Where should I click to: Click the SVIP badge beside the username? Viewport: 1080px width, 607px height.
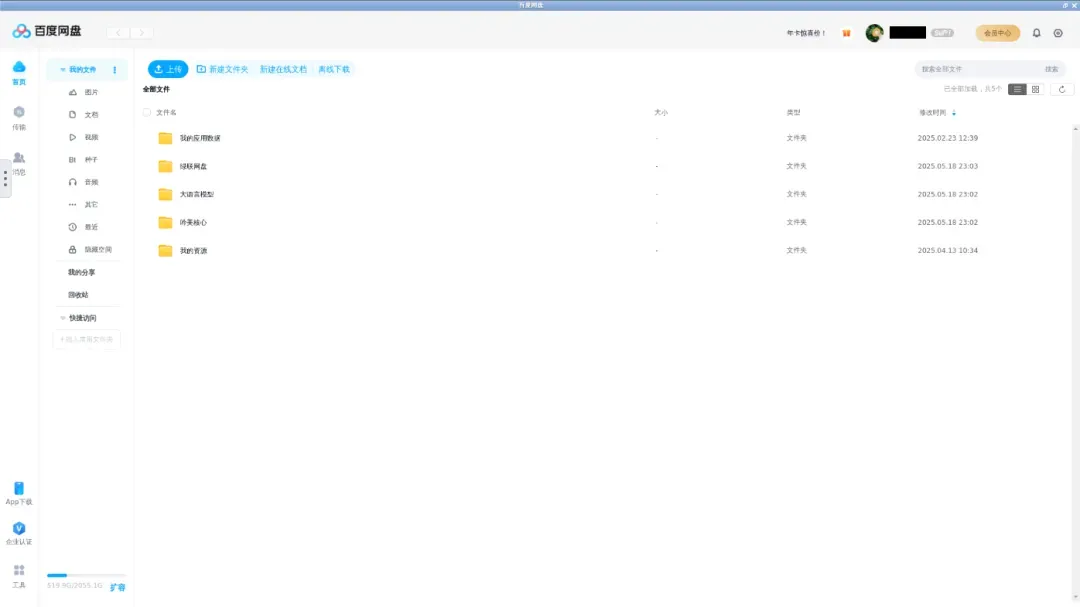(x=942, y=33)
